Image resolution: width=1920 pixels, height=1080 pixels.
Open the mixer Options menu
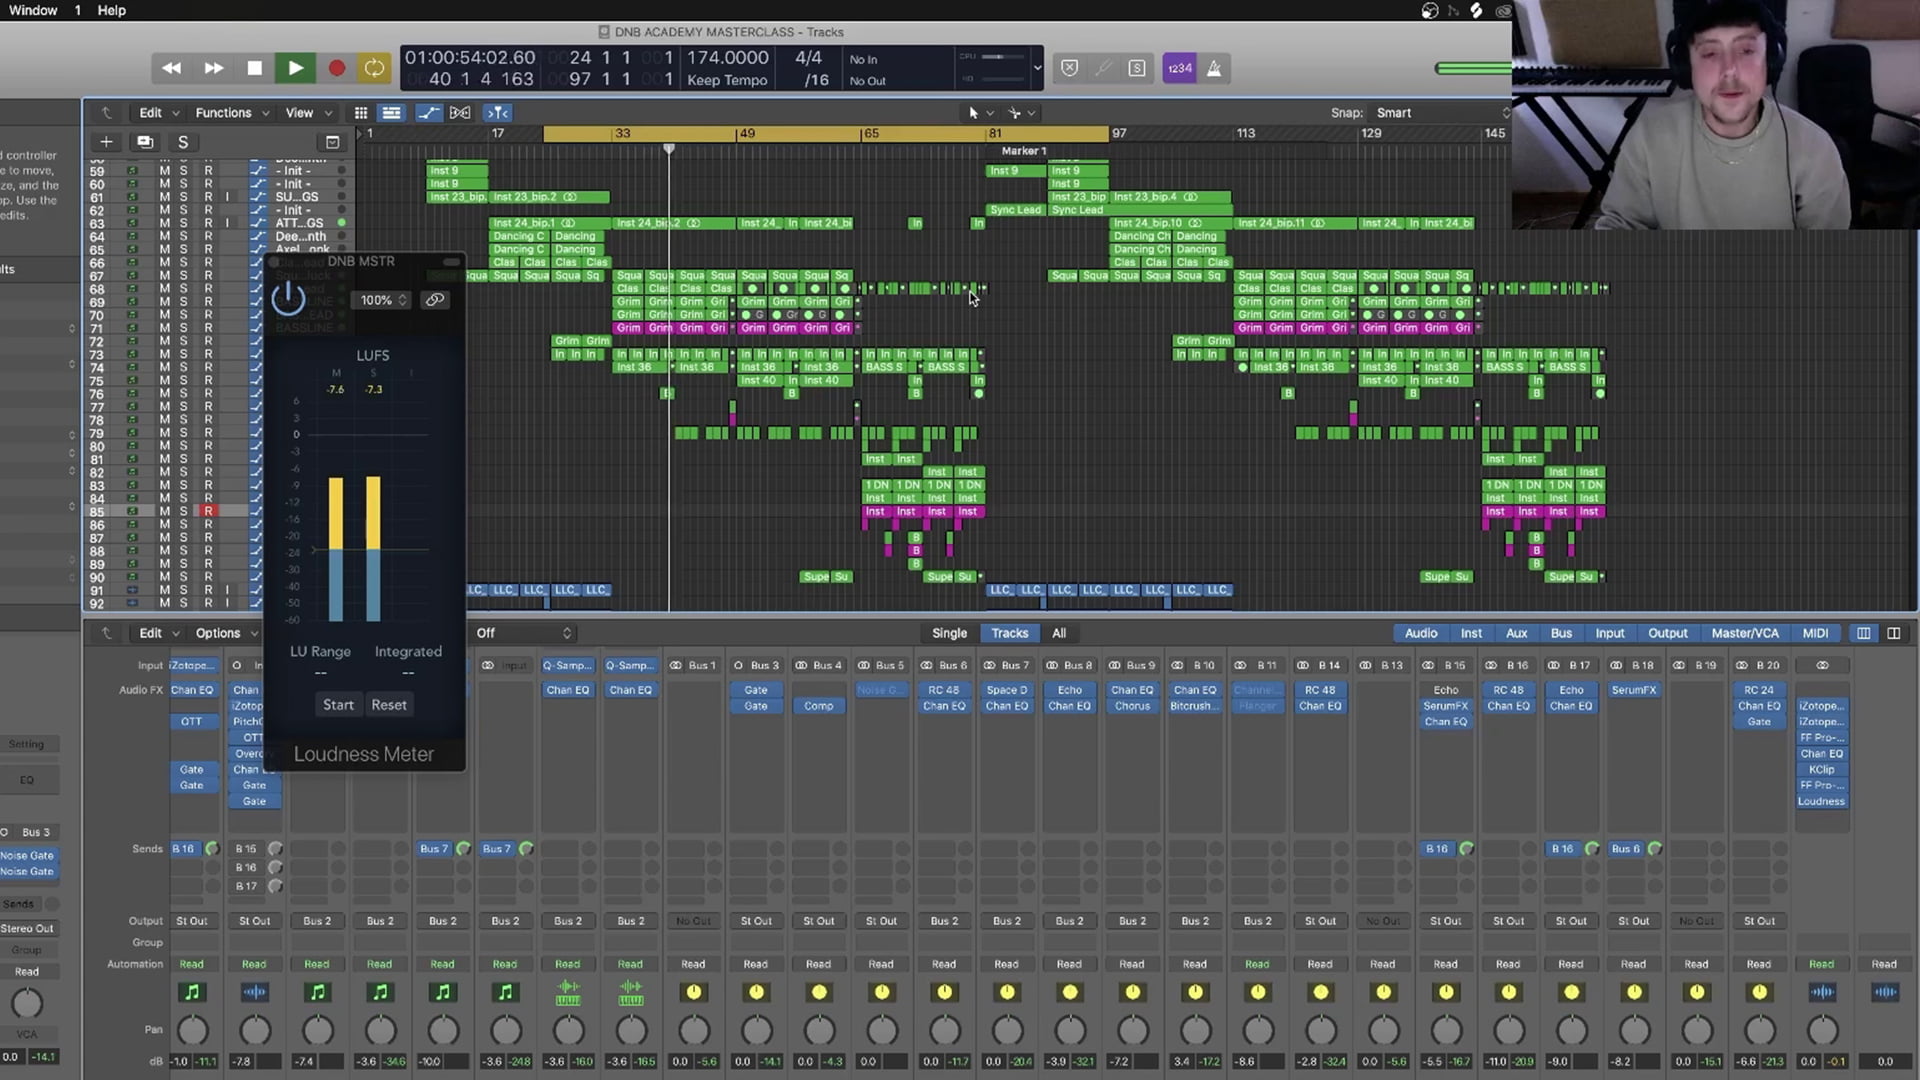click(227, 633)
